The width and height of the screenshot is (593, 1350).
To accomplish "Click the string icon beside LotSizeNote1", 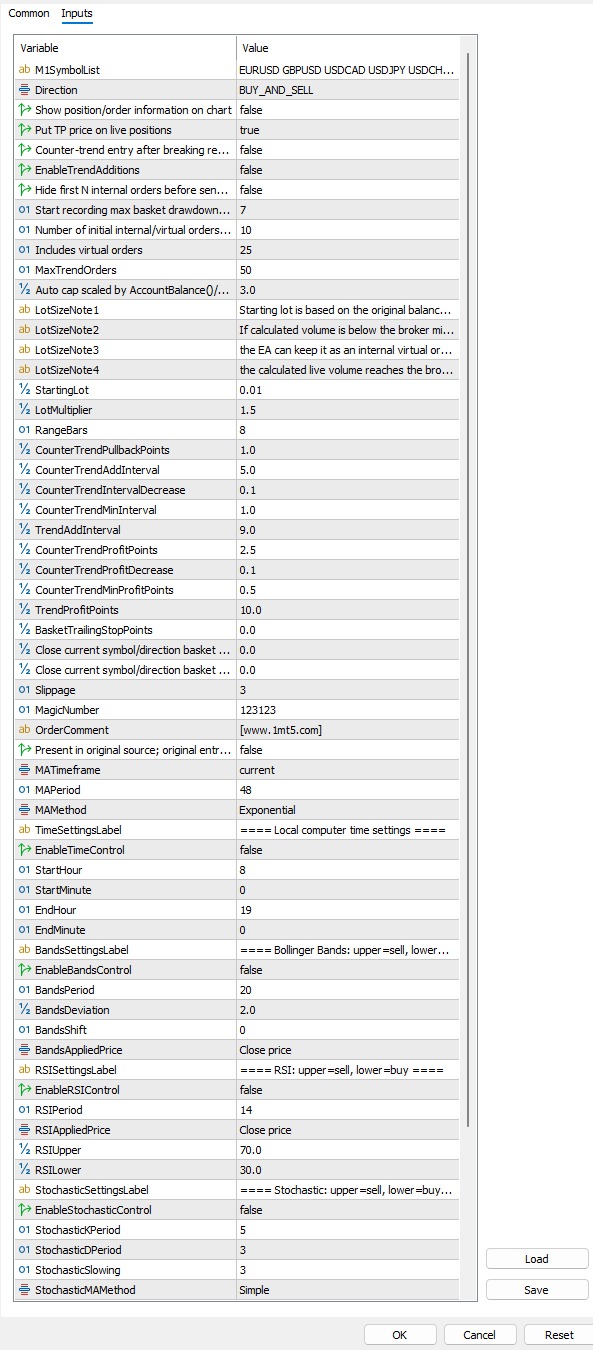I will [x=24, y=310].
